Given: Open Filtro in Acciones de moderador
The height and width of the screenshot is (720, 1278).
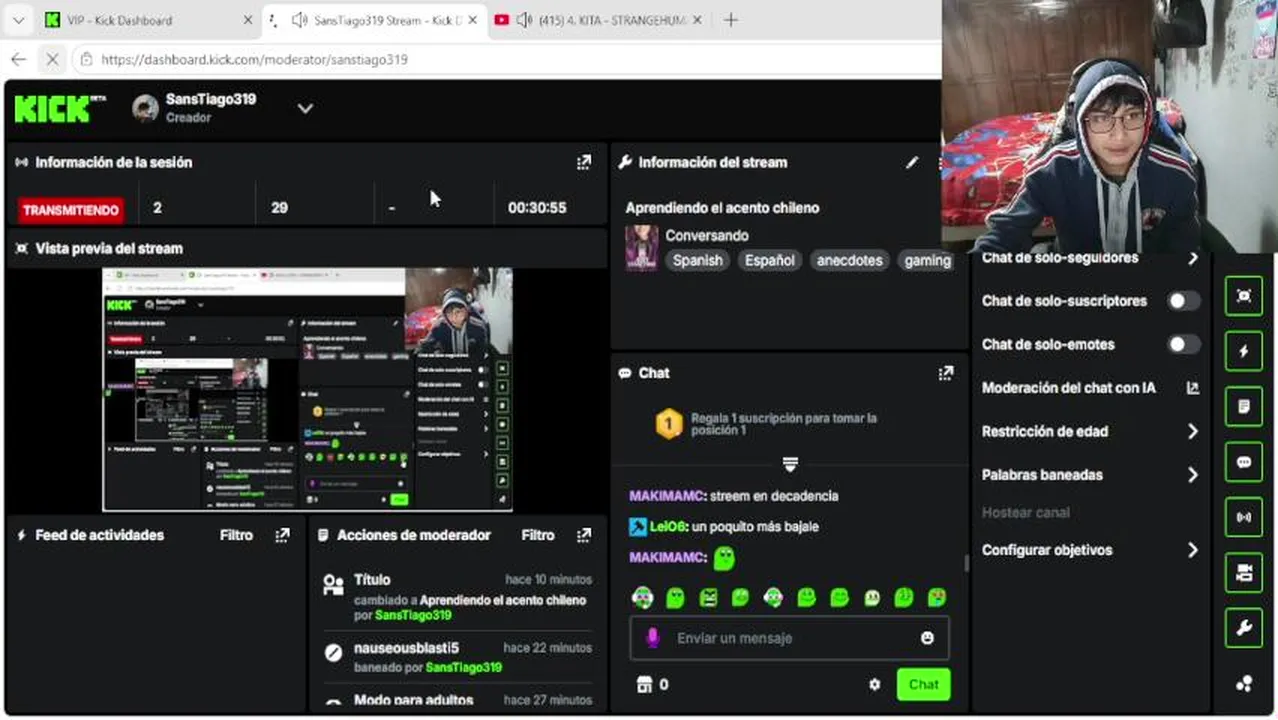Looking at the screenshot, I should coord(538,535).
